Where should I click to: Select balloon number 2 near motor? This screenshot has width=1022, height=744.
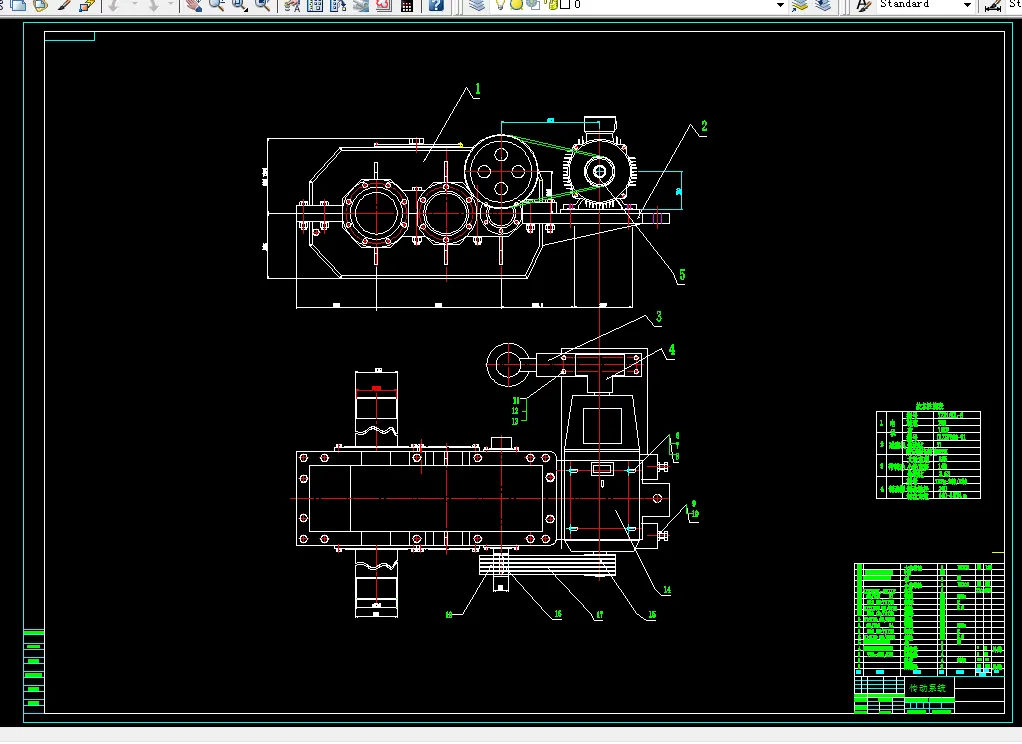[704, 126]
